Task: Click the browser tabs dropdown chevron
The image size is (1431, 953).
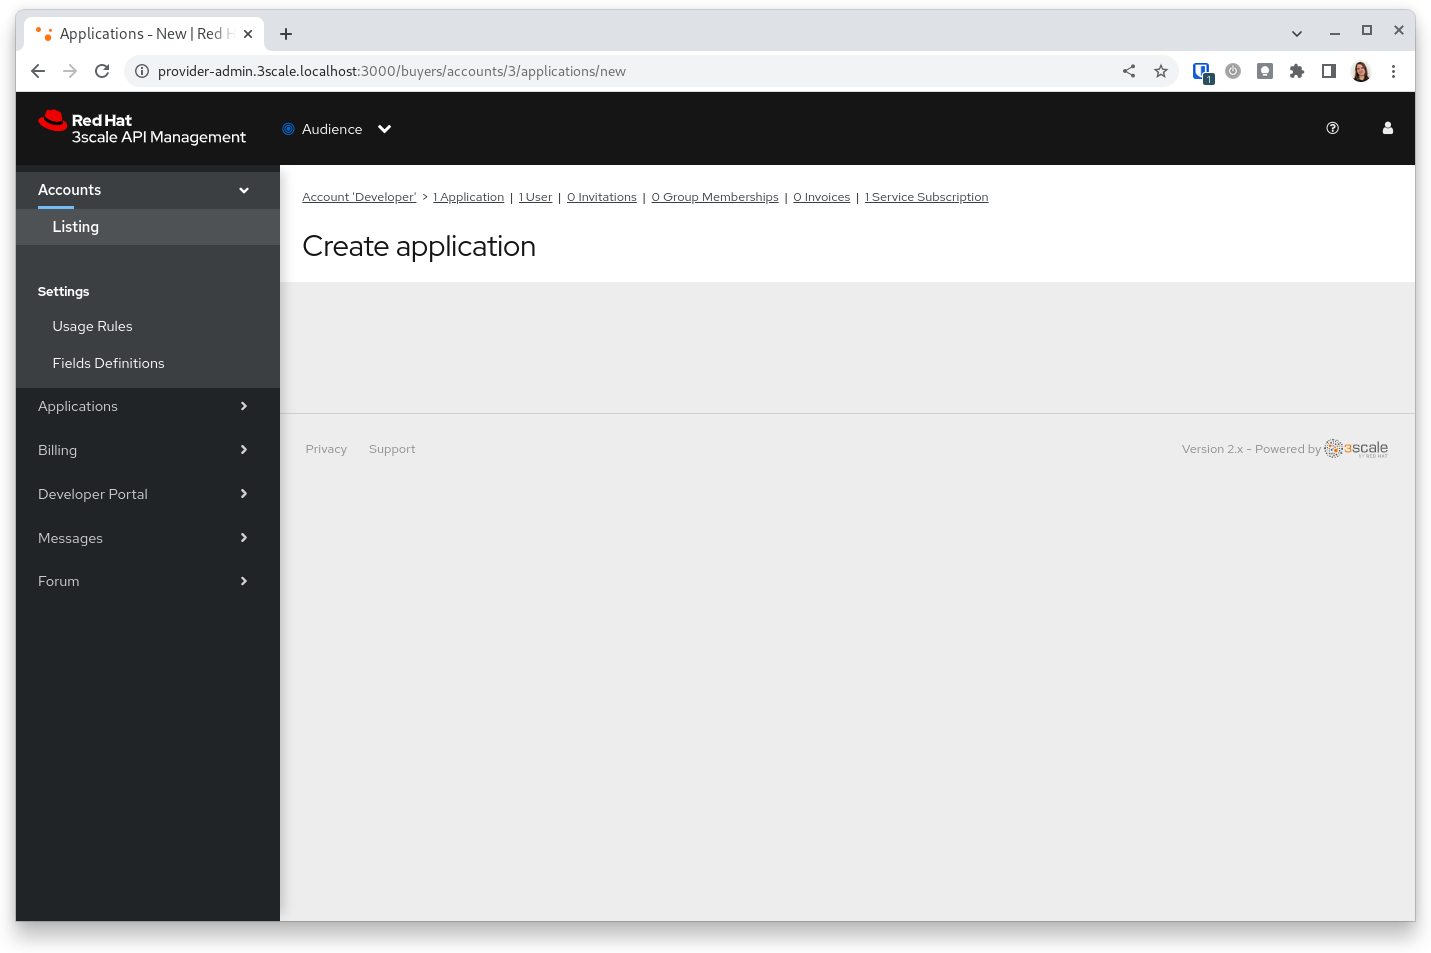Action: [x=1297, y=33]
